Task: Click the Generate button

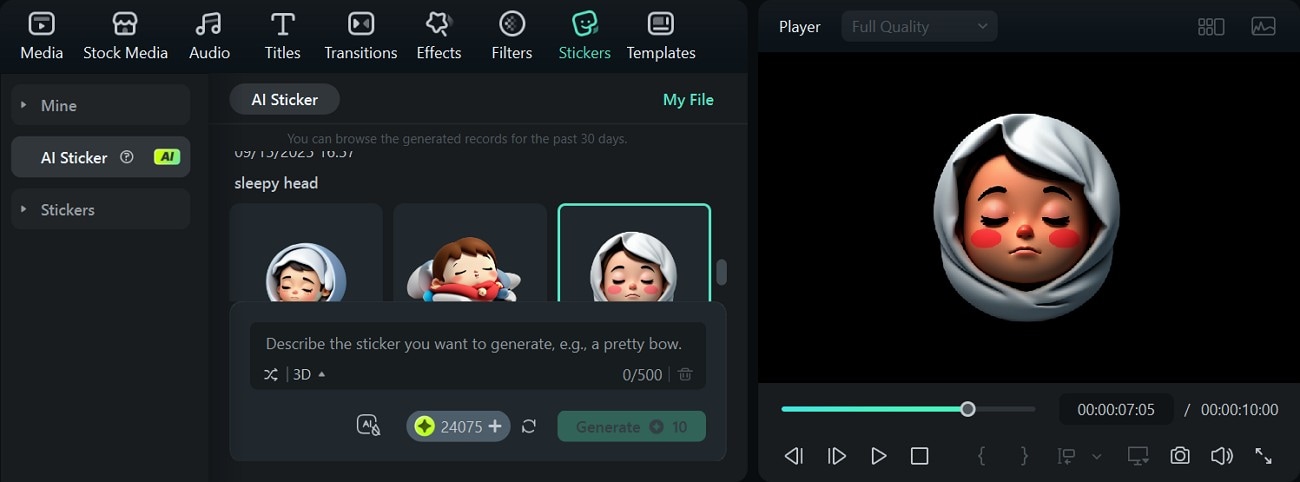Action: [632, 426]
